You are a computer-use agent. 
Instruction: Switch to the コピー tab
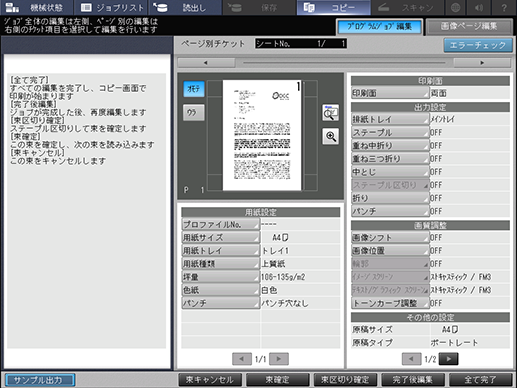pyautogui.click(x=334, y=7)
